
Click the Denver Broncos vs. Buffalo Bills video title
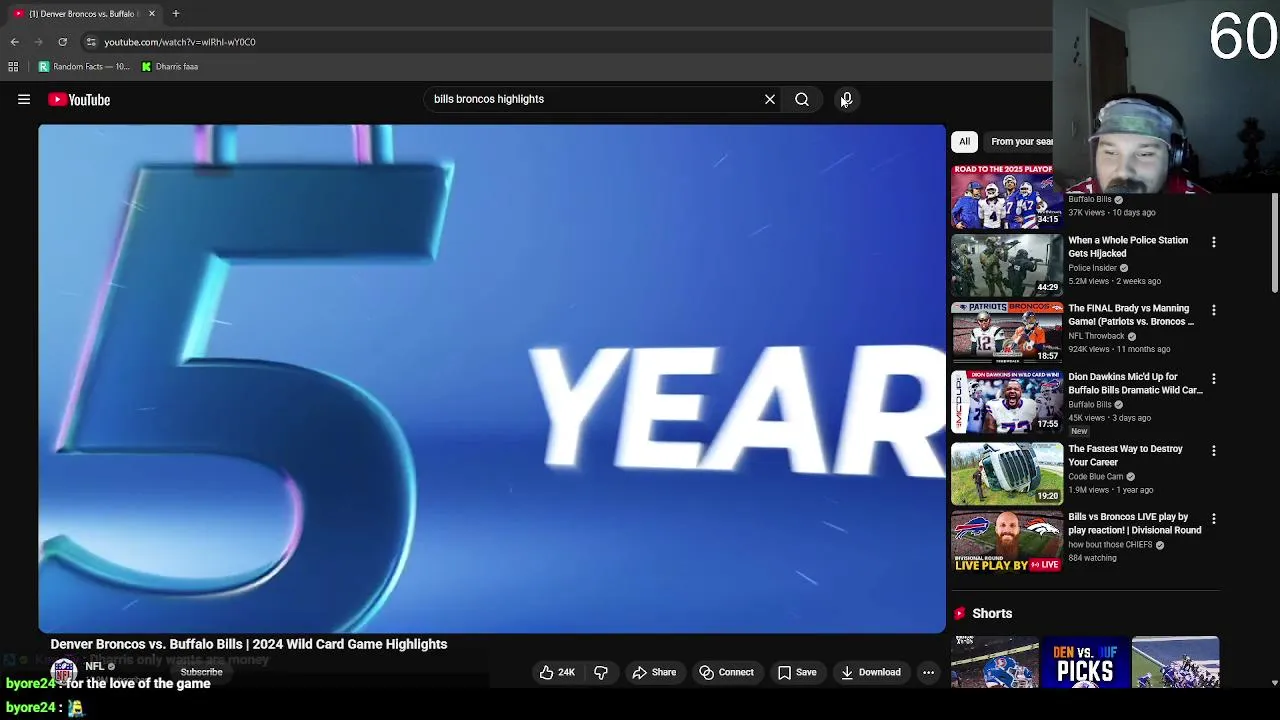[x=249, y=644]
